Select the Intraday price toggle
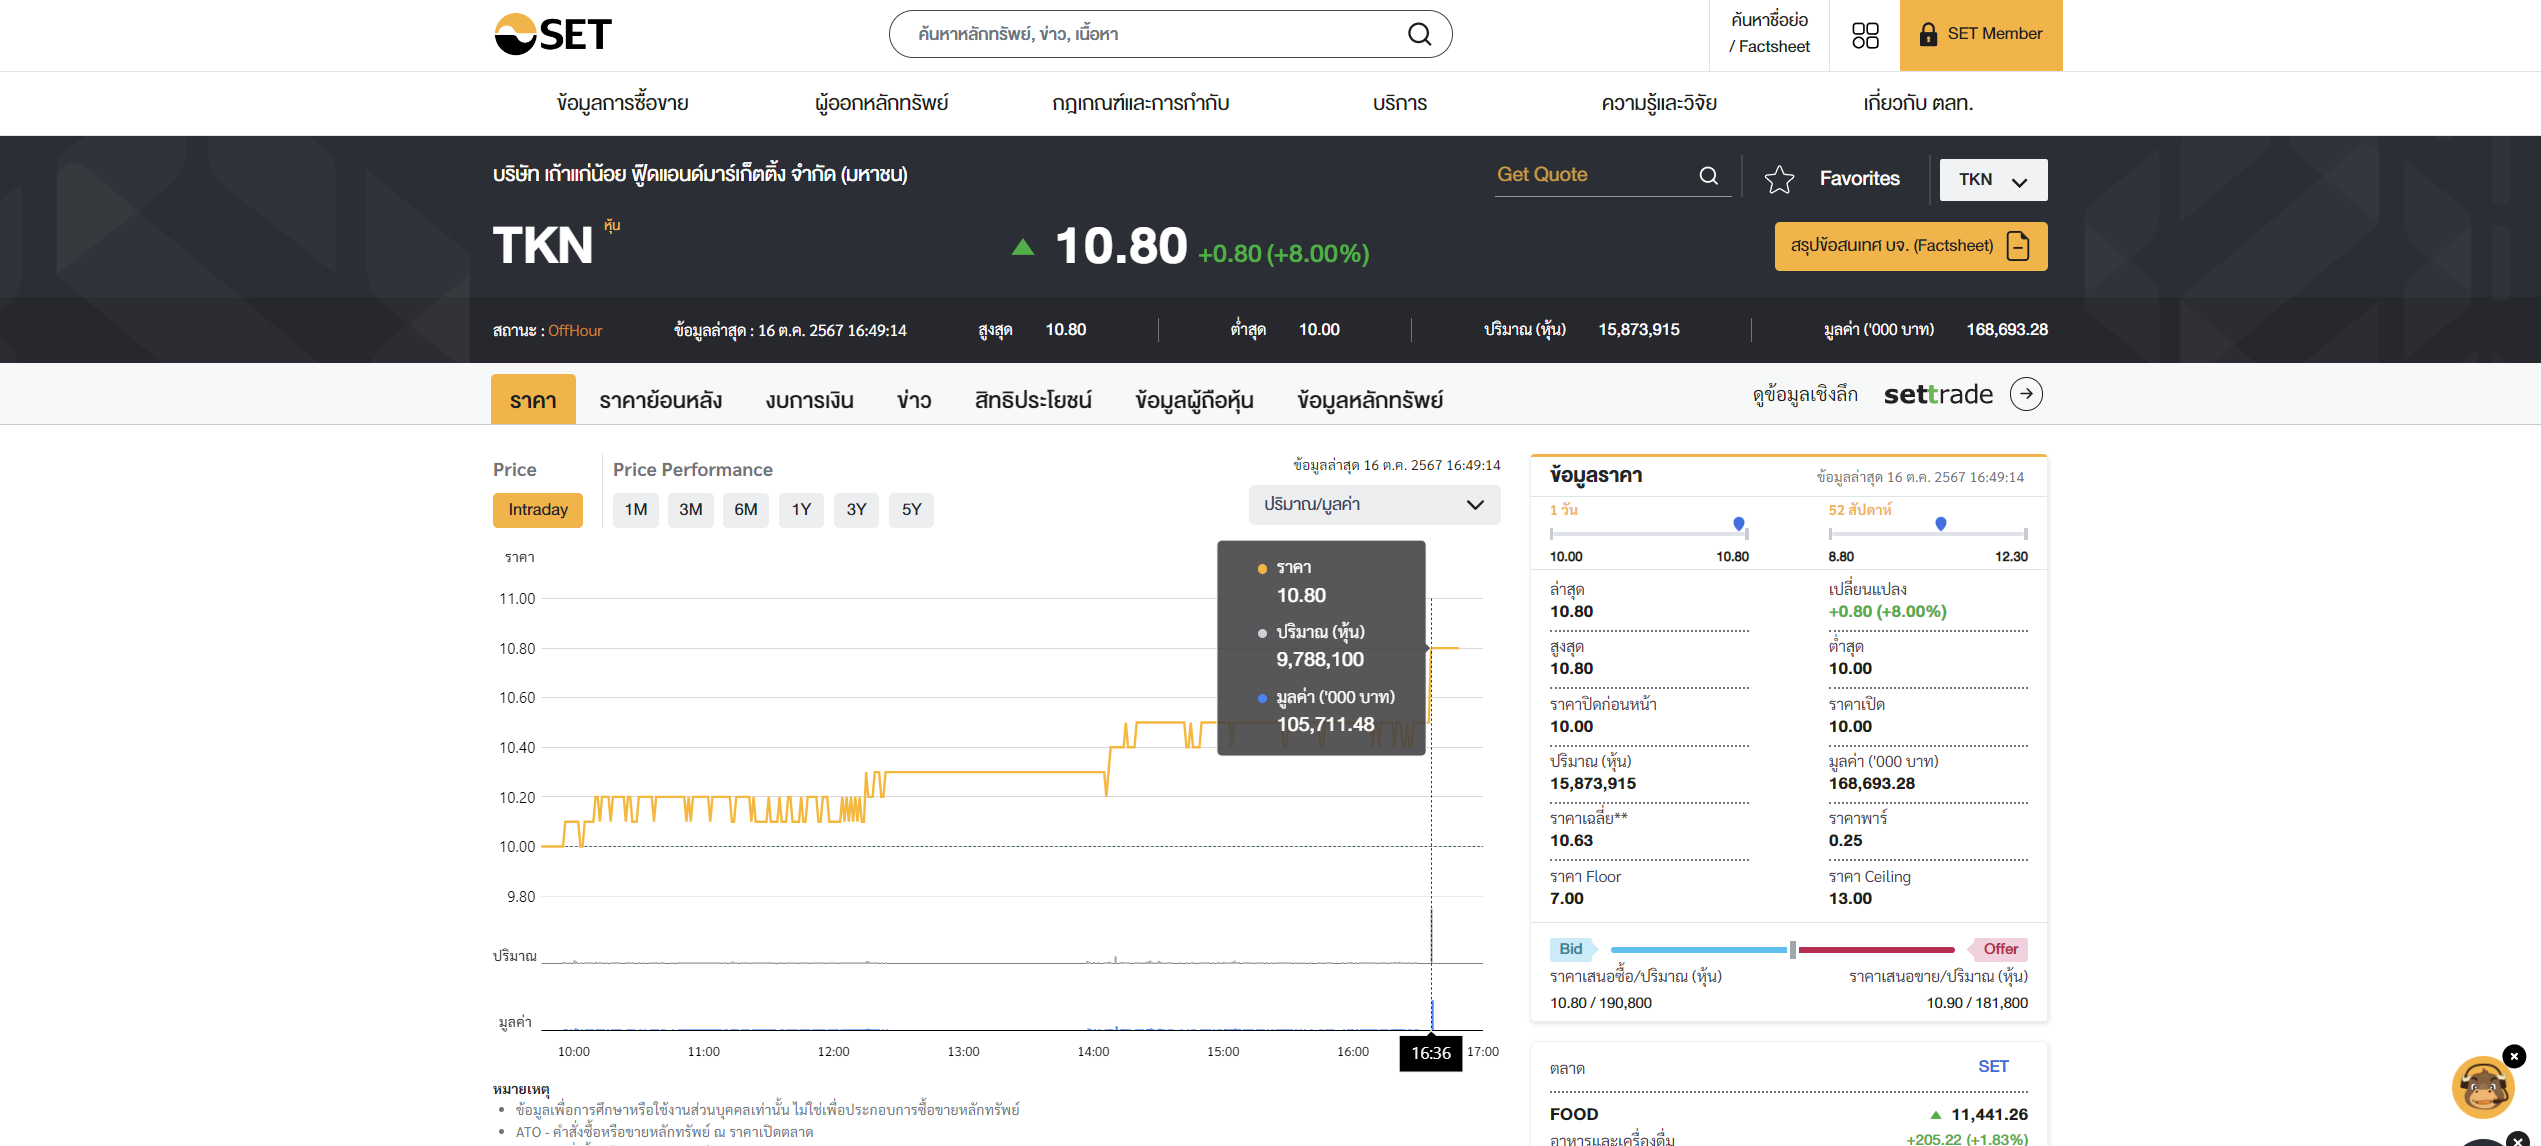 click(537, 510)
